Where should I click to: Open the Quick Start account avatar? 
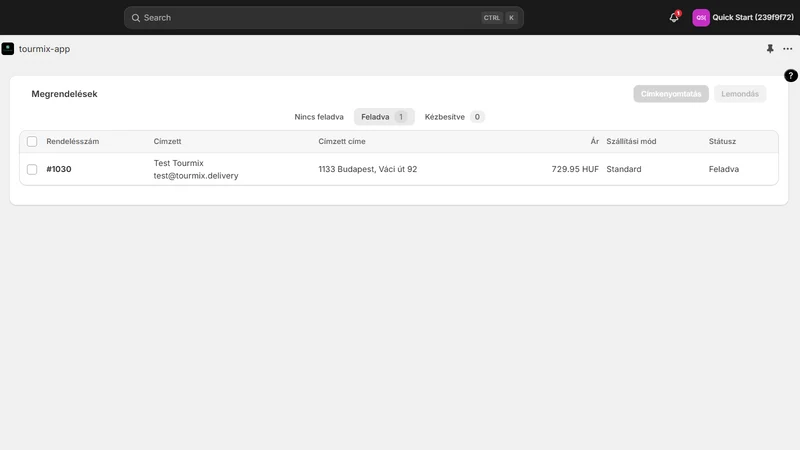pyautogui.click(x=701, y=17)
